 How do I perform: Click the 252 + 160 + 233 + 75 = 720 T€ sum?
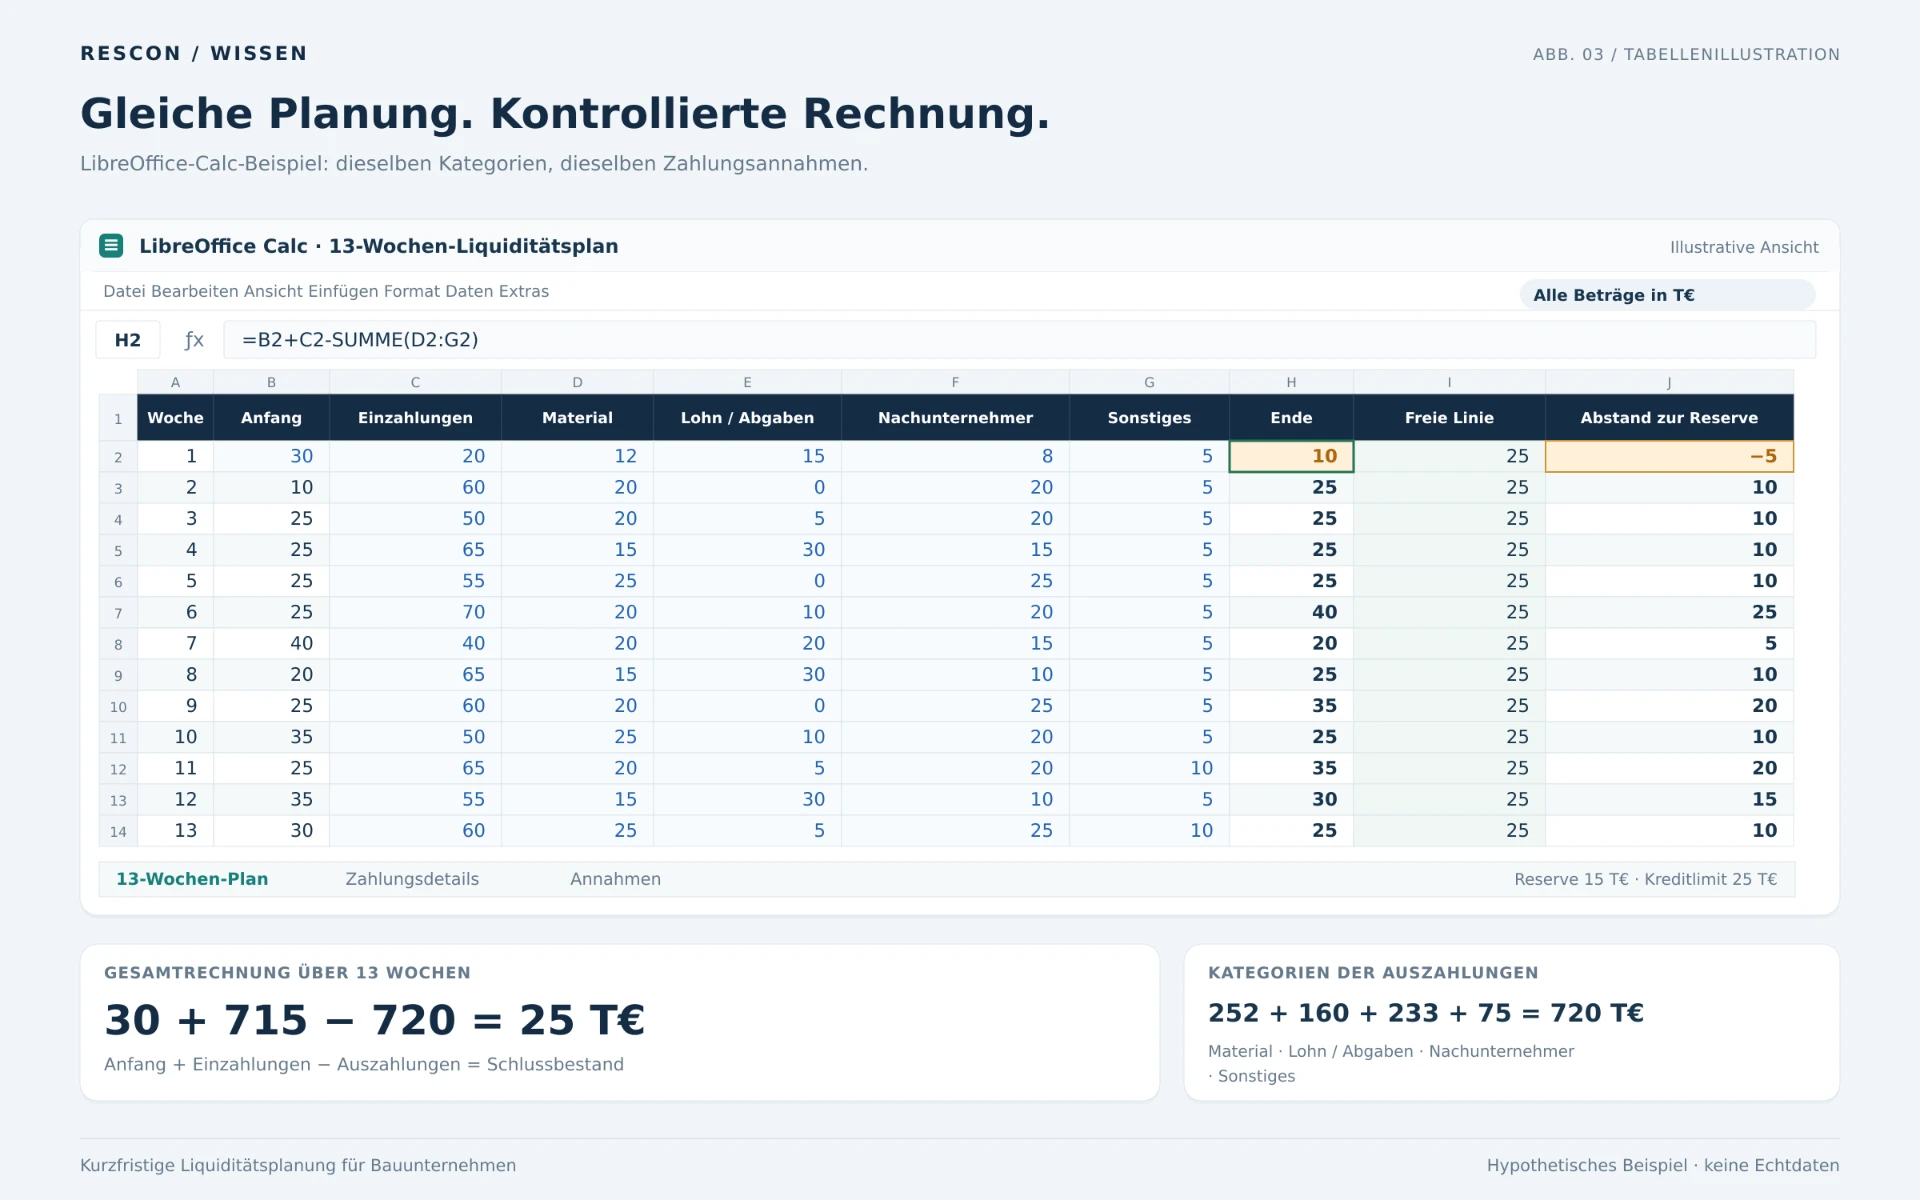(x=1425, y=1013)
